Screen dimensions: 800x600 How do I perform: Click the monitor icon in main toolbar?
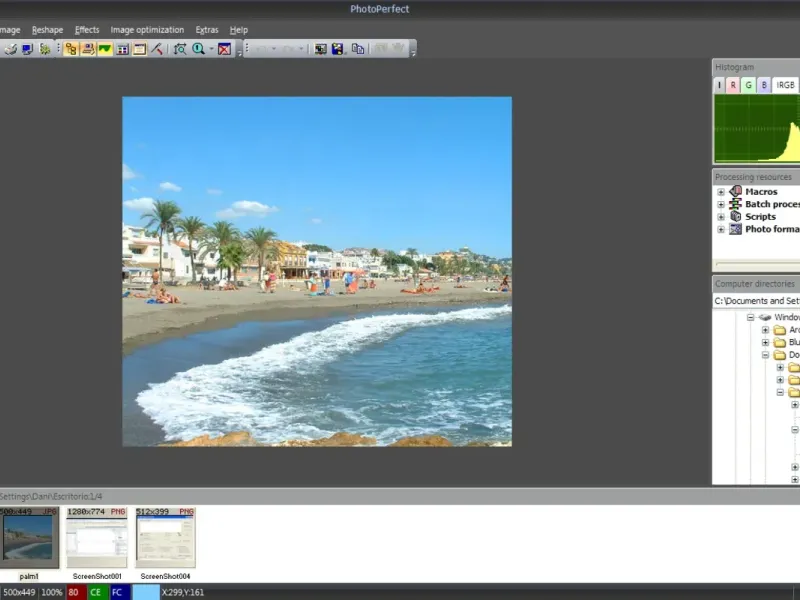[27, 48]
